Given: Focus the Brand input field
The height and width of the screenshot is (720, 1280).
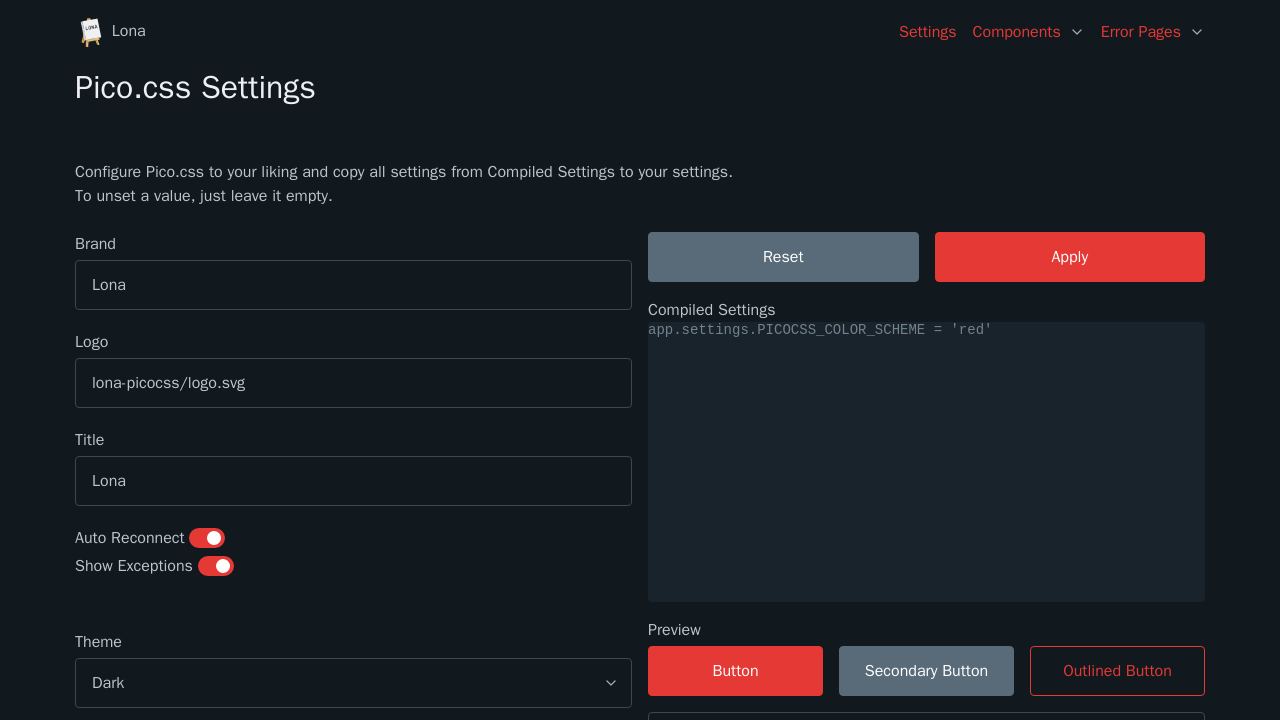Looking at the screenshot, I should tap(353, 285).
